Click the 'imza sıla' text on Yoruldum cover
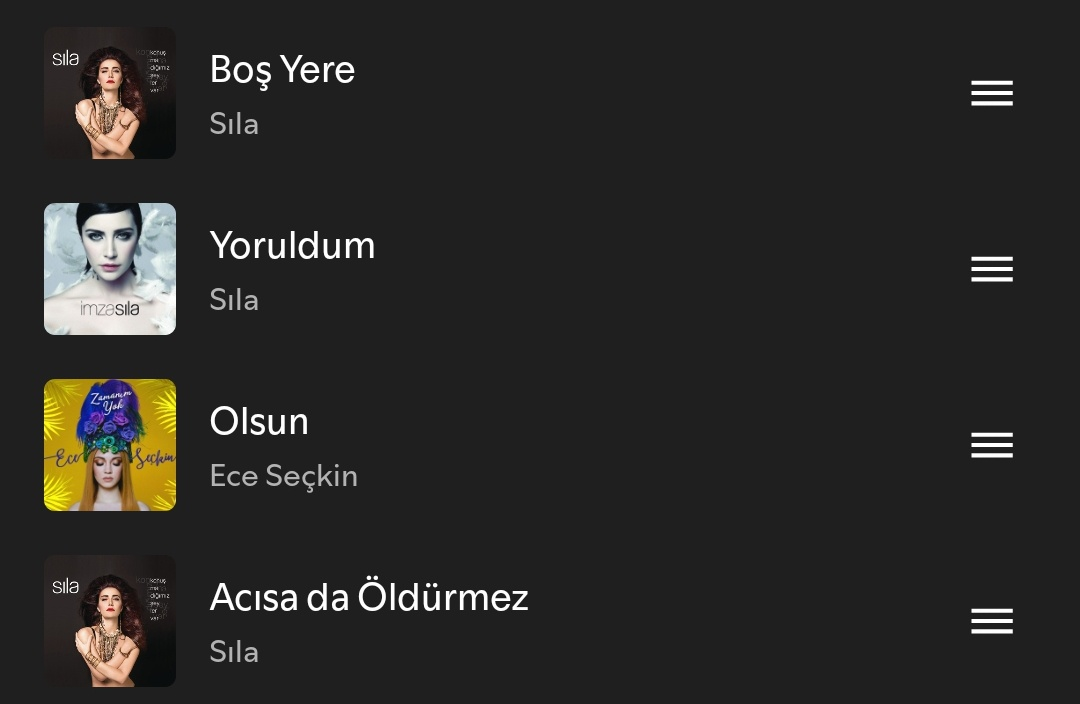 tap(109, 310)
